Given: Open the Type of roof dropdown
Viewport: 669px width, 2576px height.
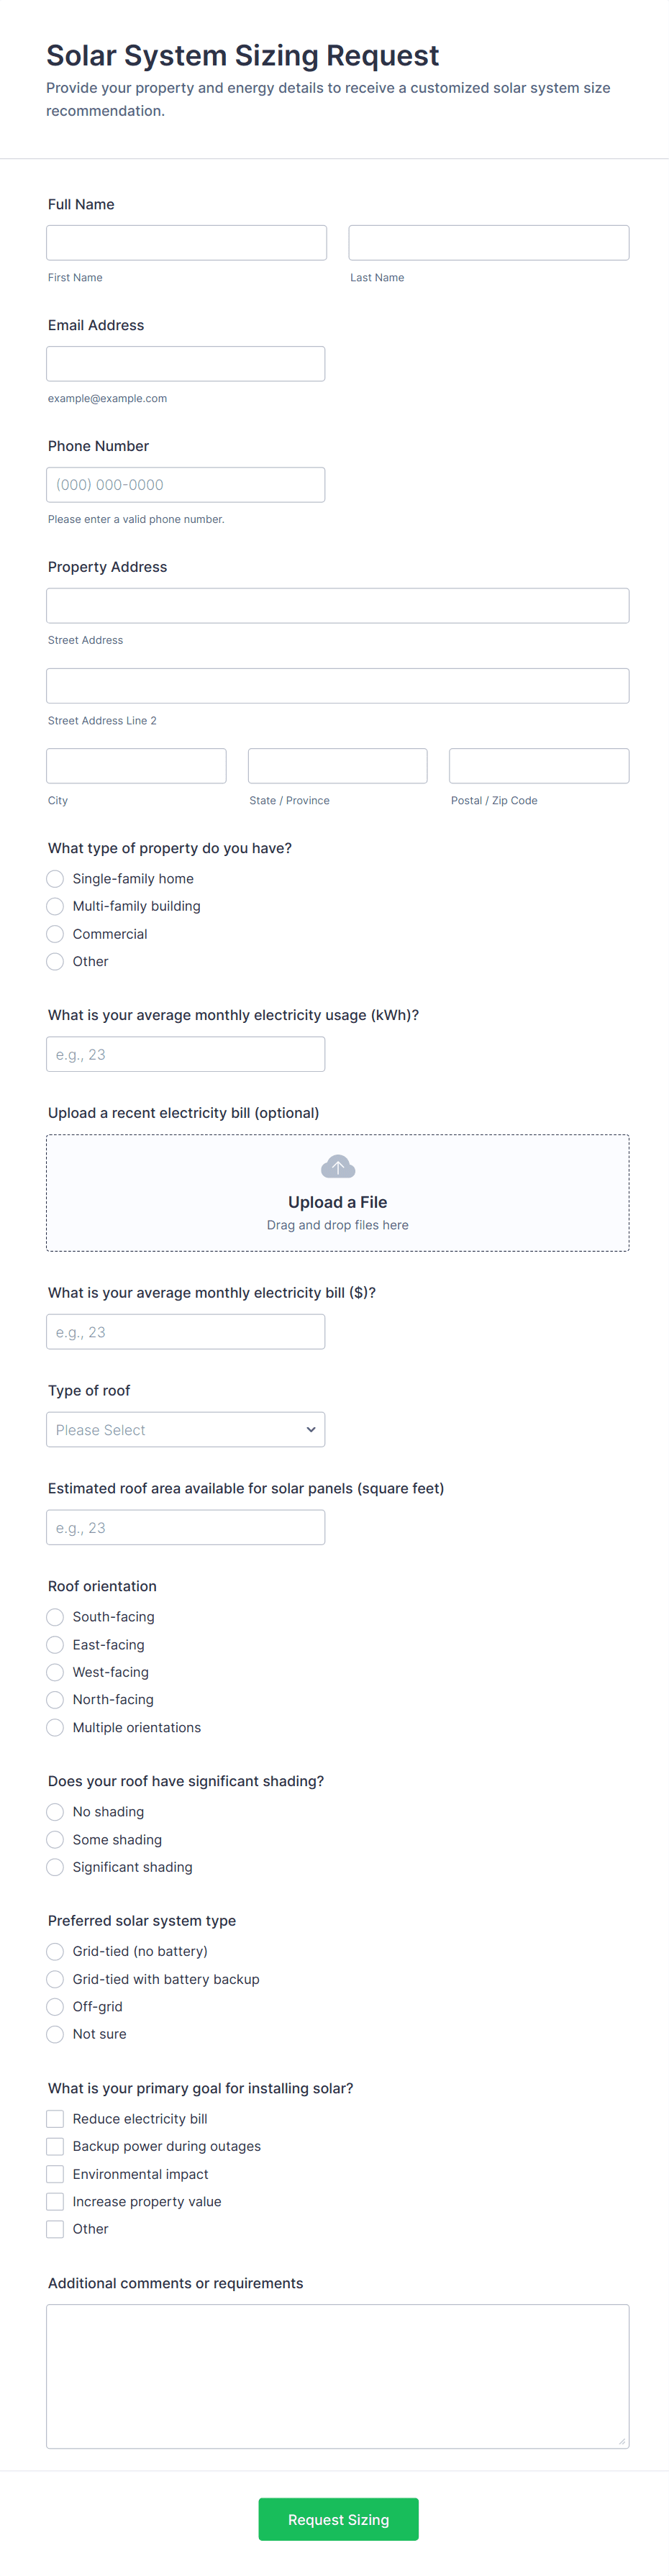Looking at the screenshot, I should (185, 1429).
